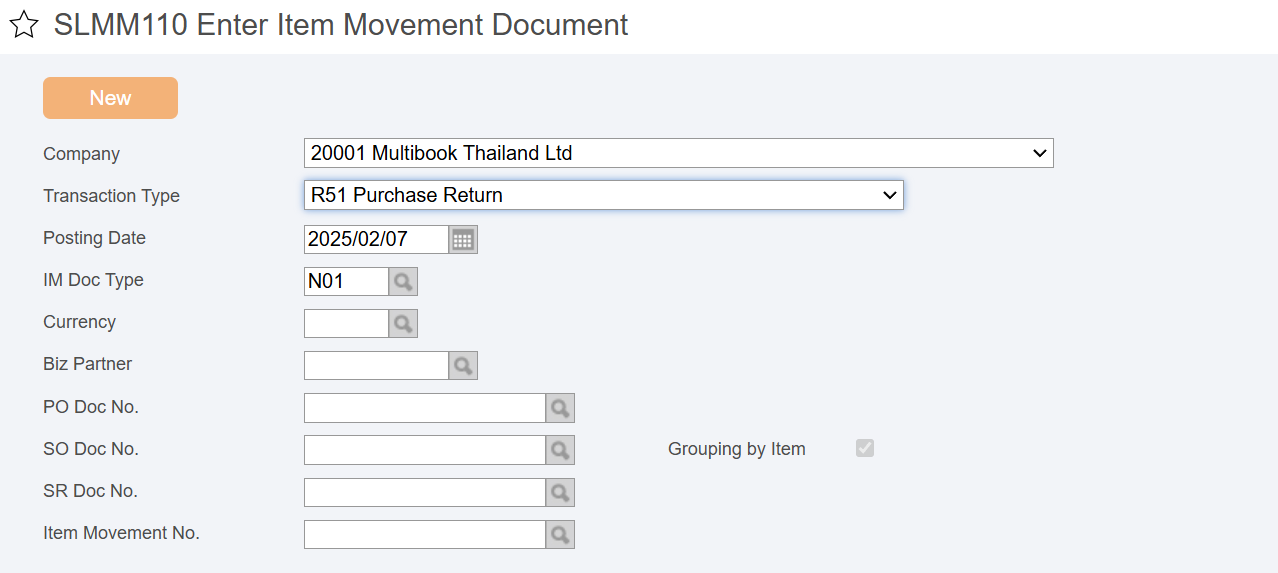Click the SO Doc No. search icon
The image size is (1278, 573).
click(x=560, y=450)
